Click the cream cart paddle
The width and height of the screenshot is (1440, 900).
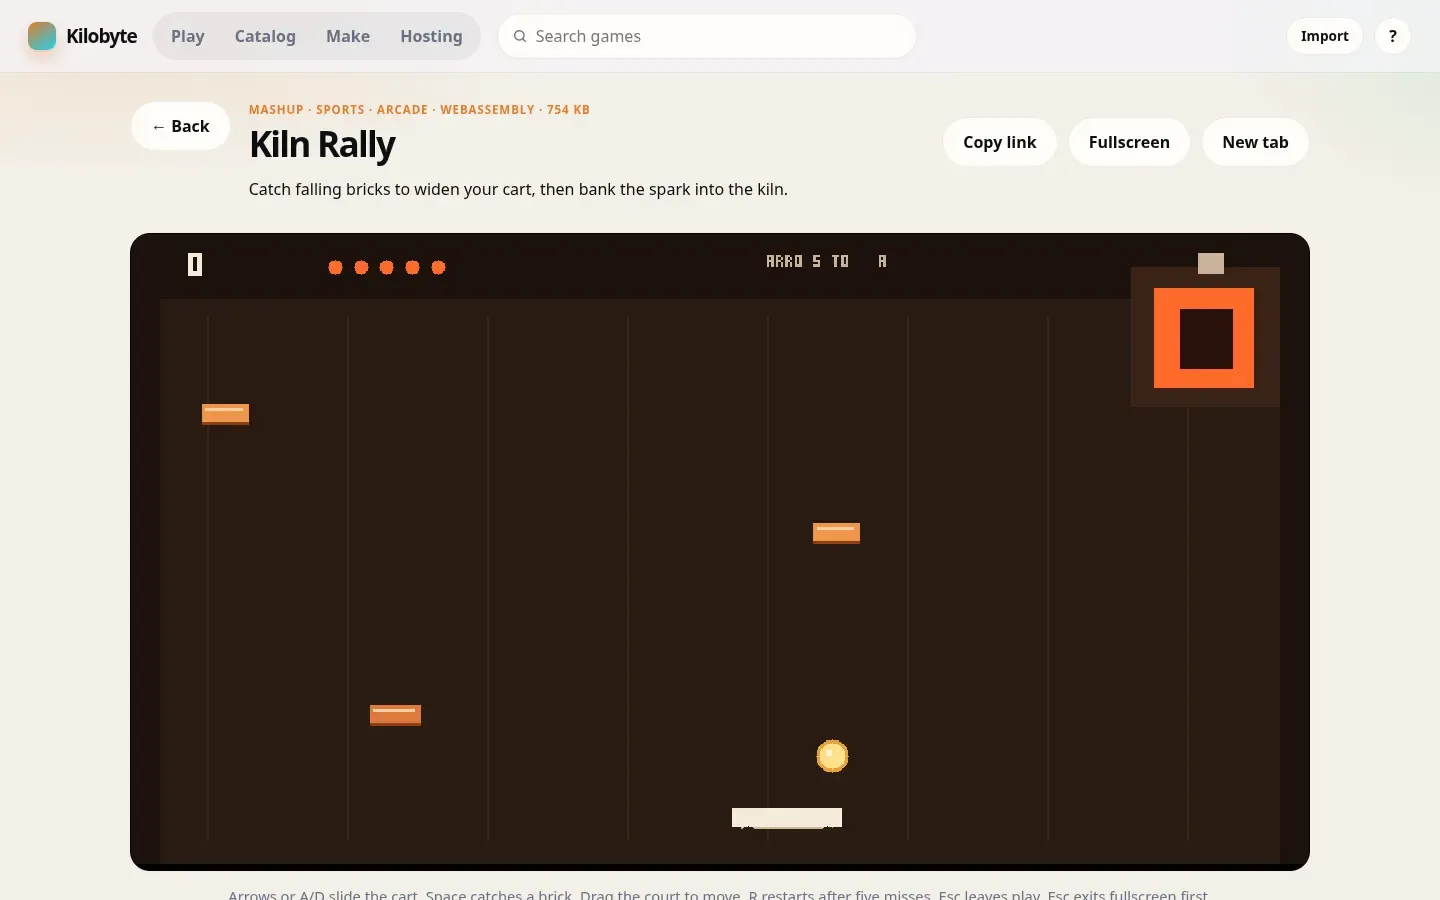(787, 818)
